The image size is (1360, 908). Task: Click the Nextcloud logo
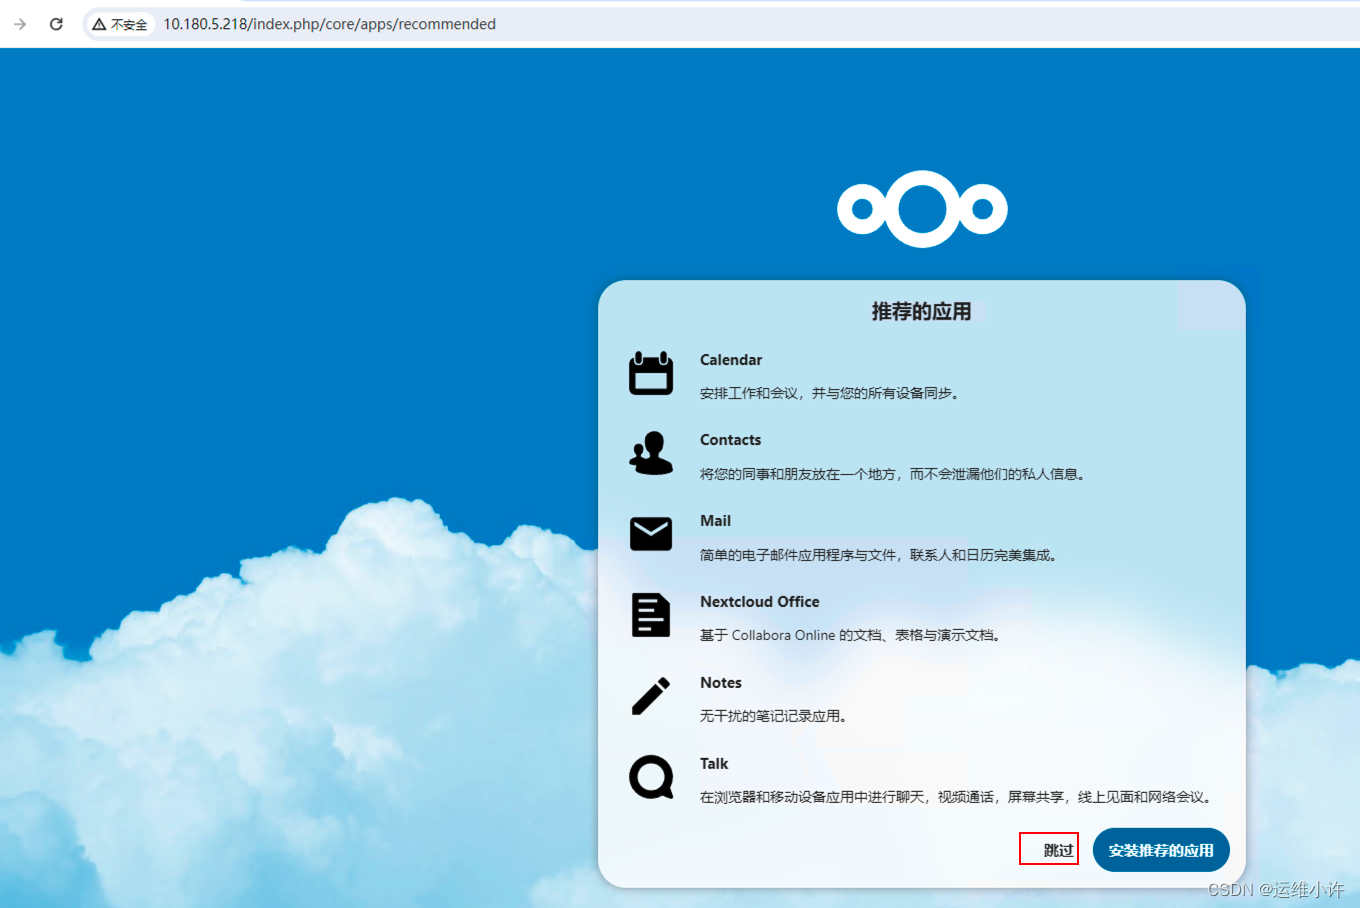[922, 209]
